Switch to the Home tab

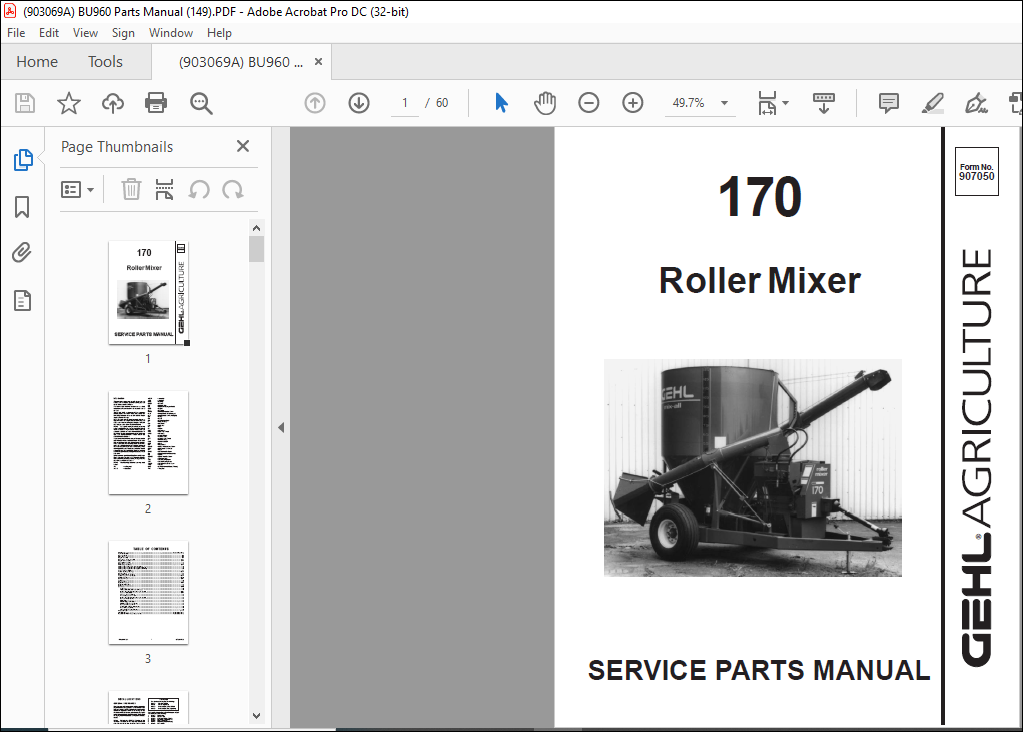37,62
